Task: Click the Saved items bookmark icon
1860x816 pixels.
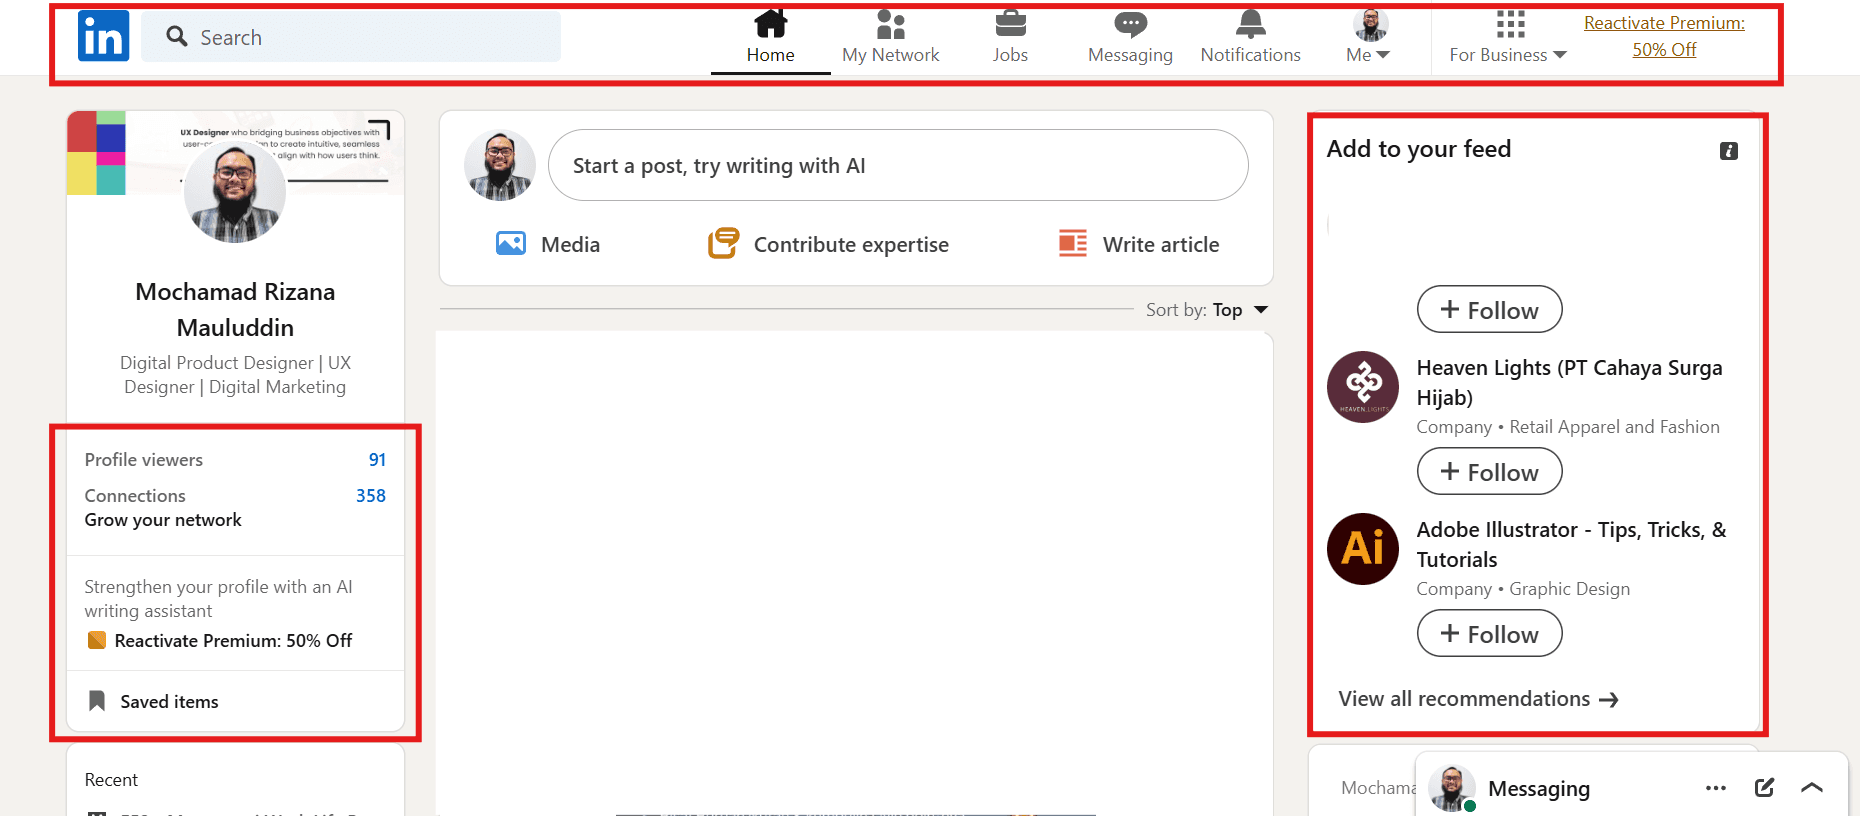Action: [97, 701]
